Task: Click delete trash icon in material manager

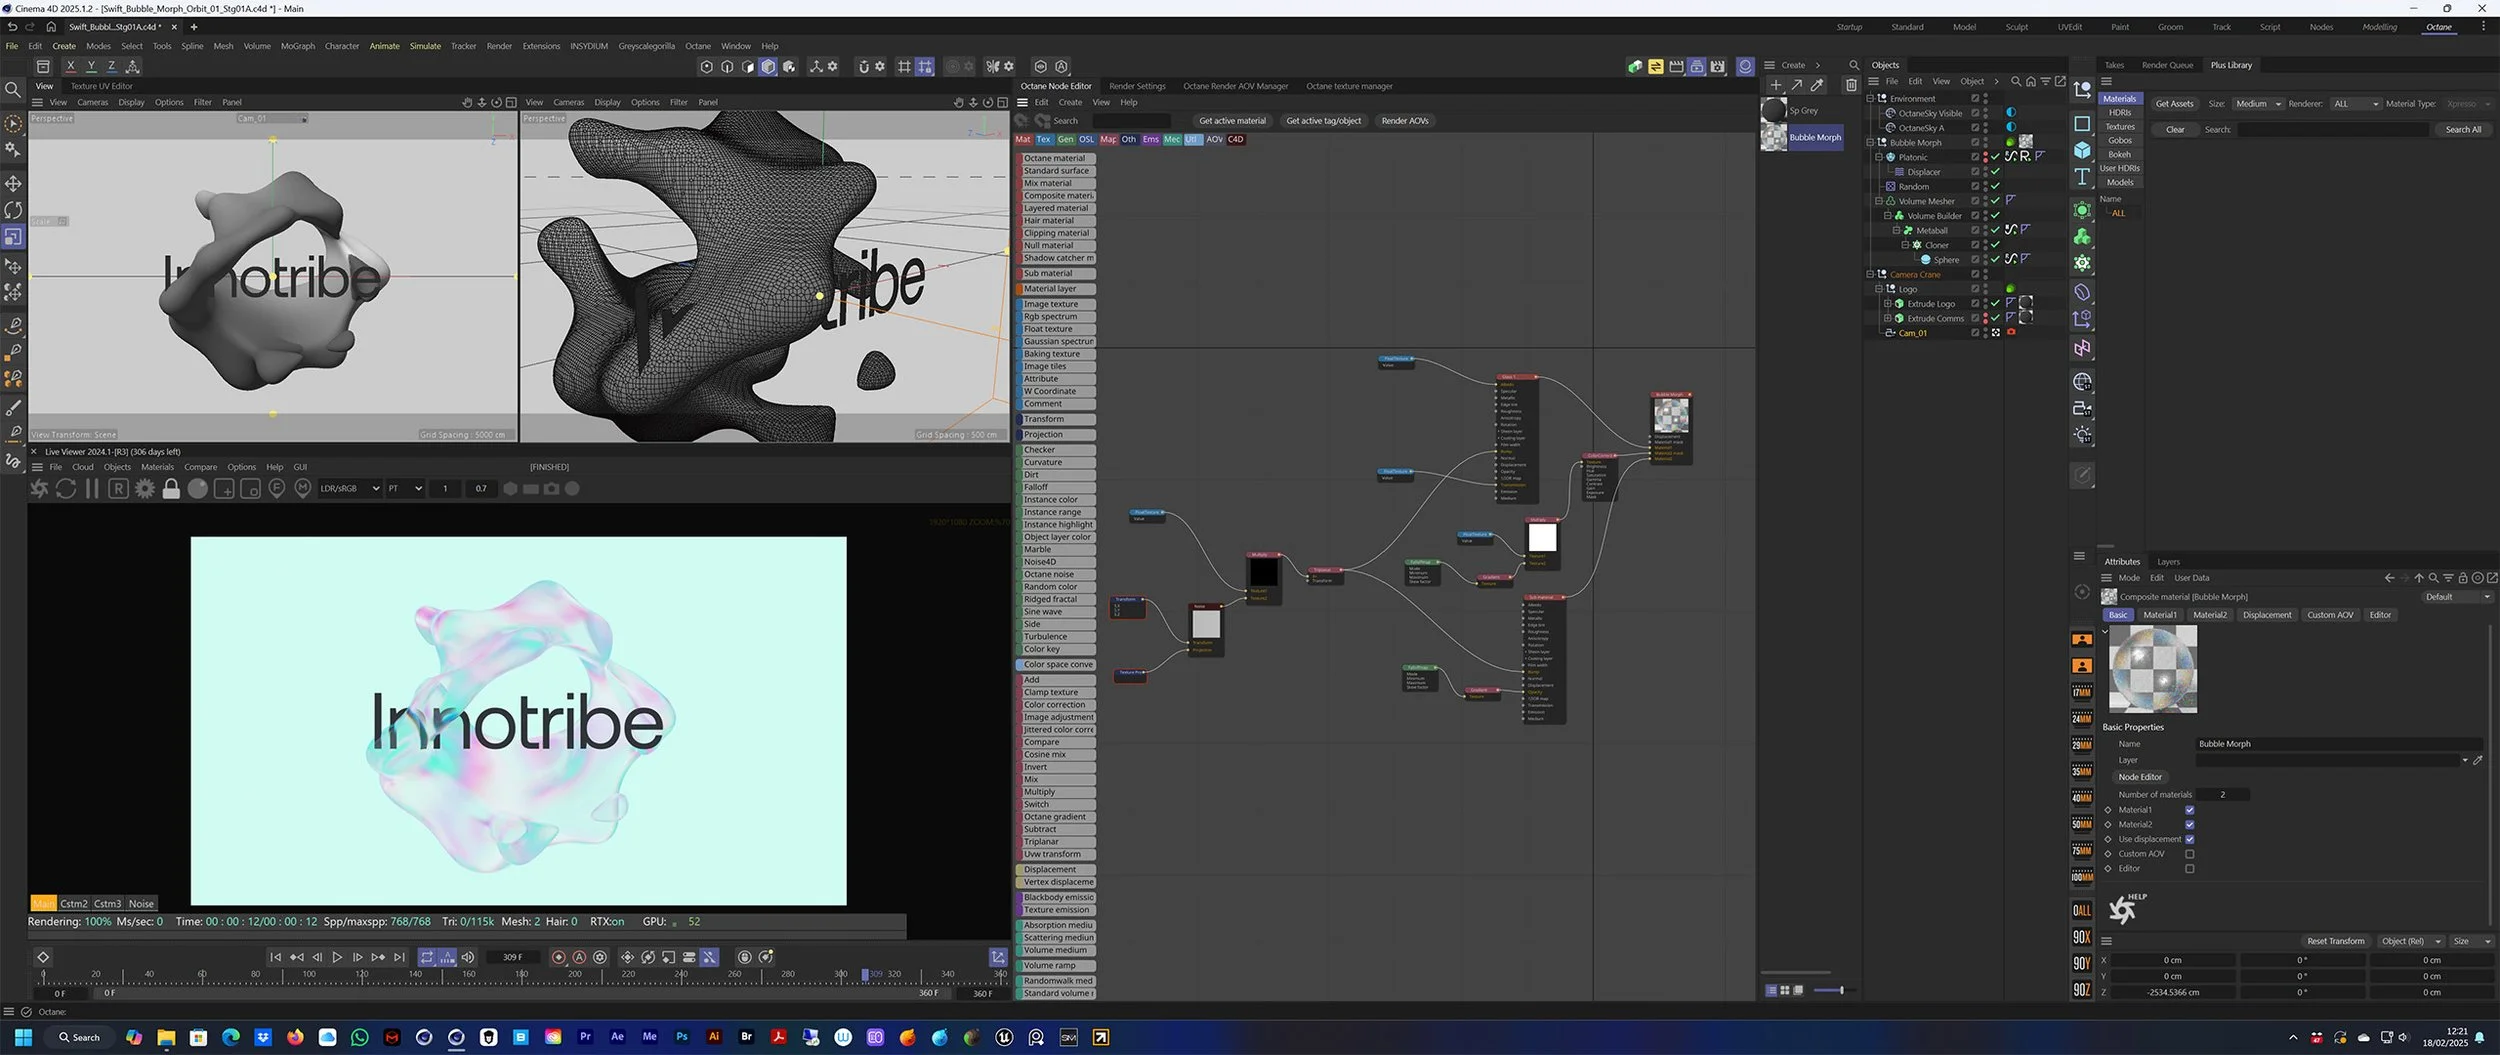Action: (1851, 85)
